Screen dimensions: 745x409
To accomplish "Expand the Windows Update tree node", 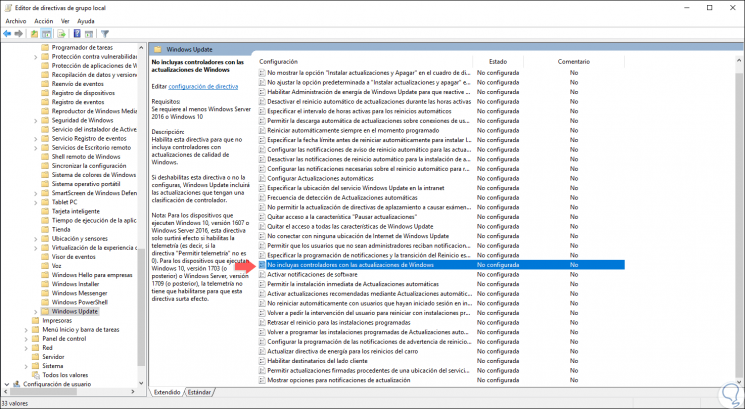I will [x=35, y=312].
